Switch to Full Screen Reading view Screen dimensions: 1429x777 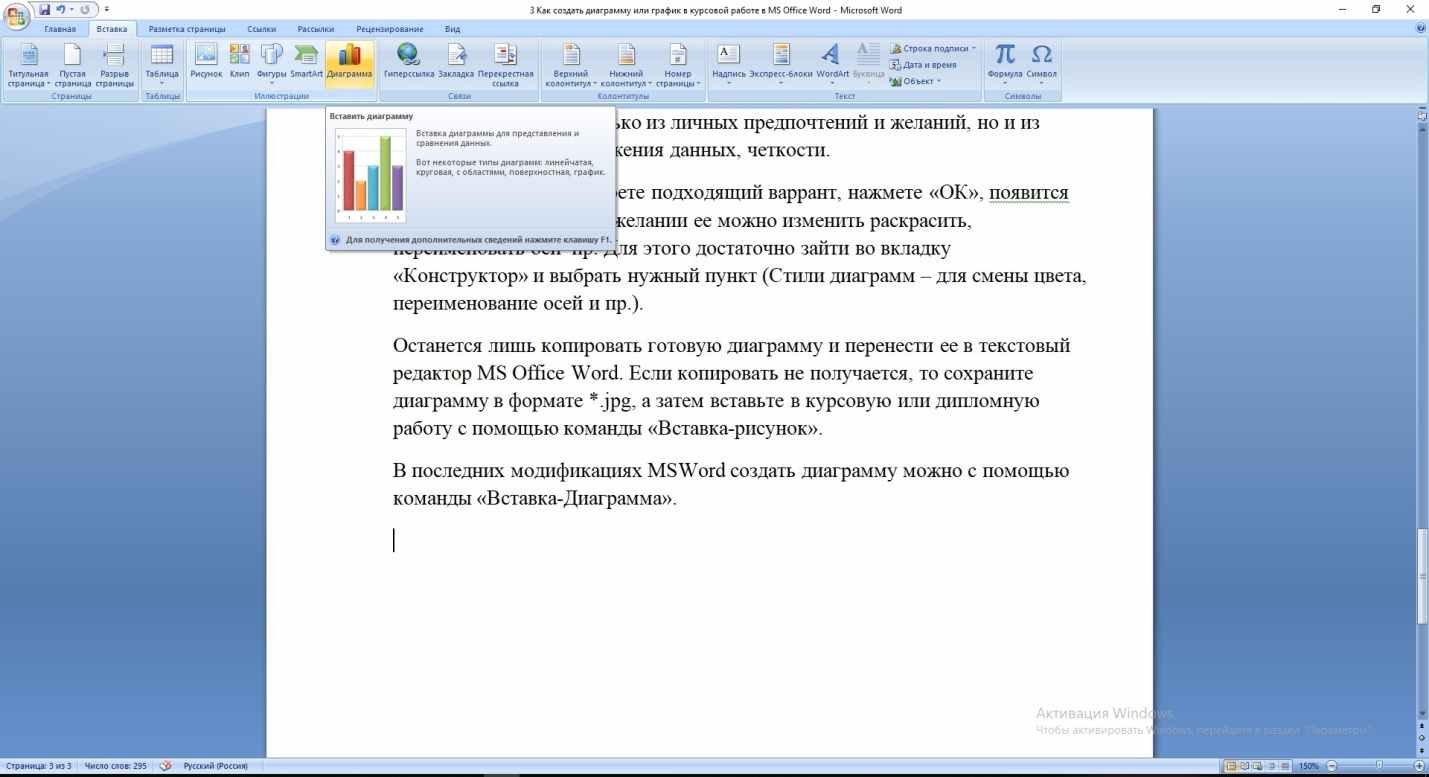point(1245,766)
